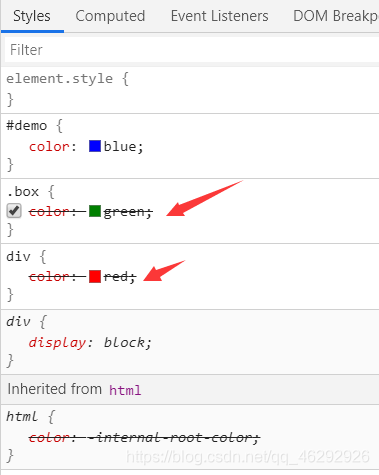This screenshot has height=475, width=379.
Task: Open the green color swatch picker
Action: pyautogui.click(x=95, y=211)
